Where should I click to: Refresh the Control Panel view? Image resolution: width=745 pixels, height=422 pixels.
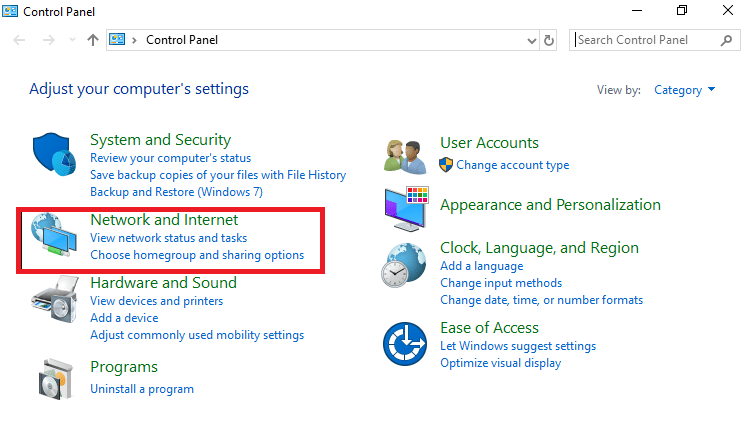548,40
